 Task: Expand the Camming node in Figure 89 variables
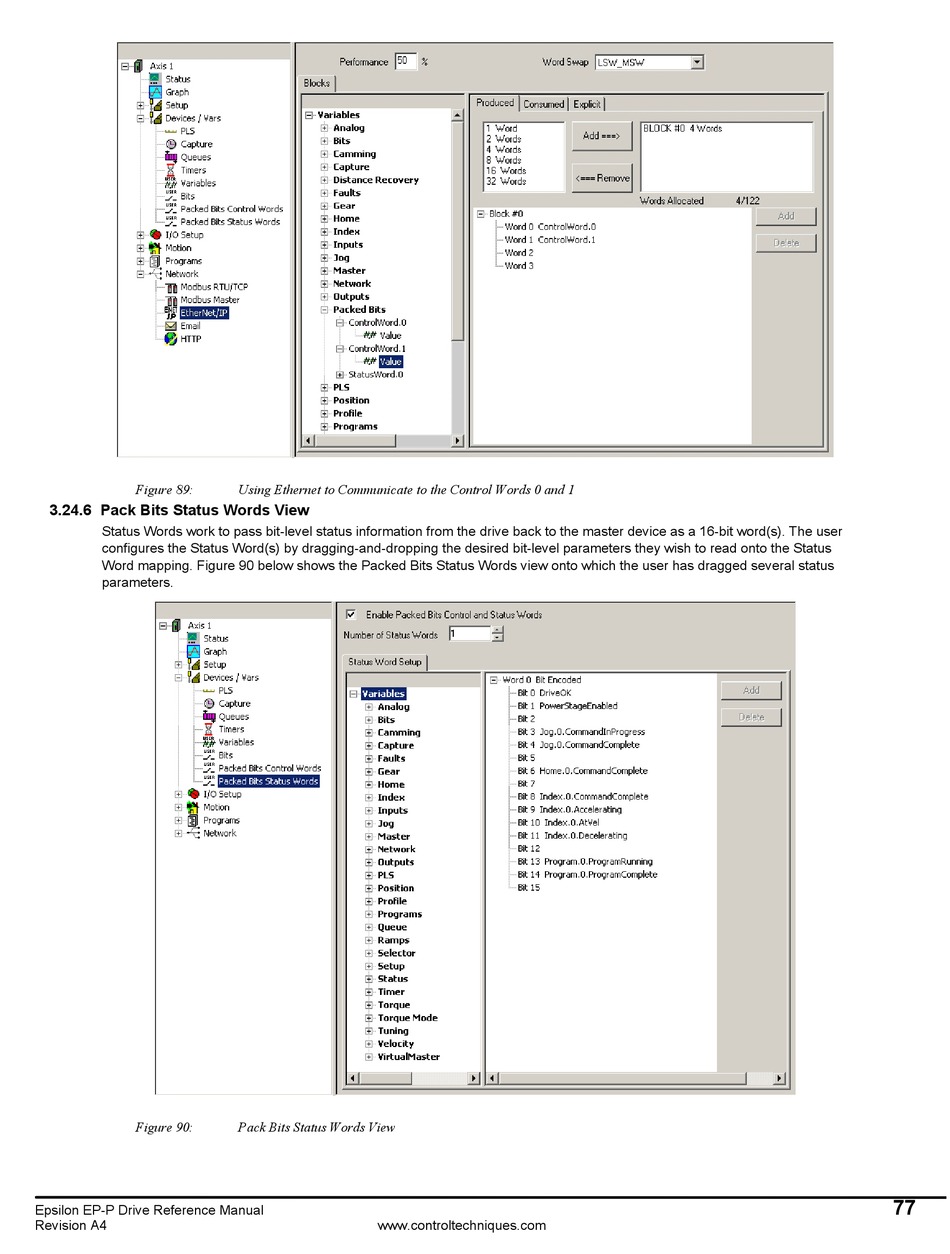tap(324, 154)
